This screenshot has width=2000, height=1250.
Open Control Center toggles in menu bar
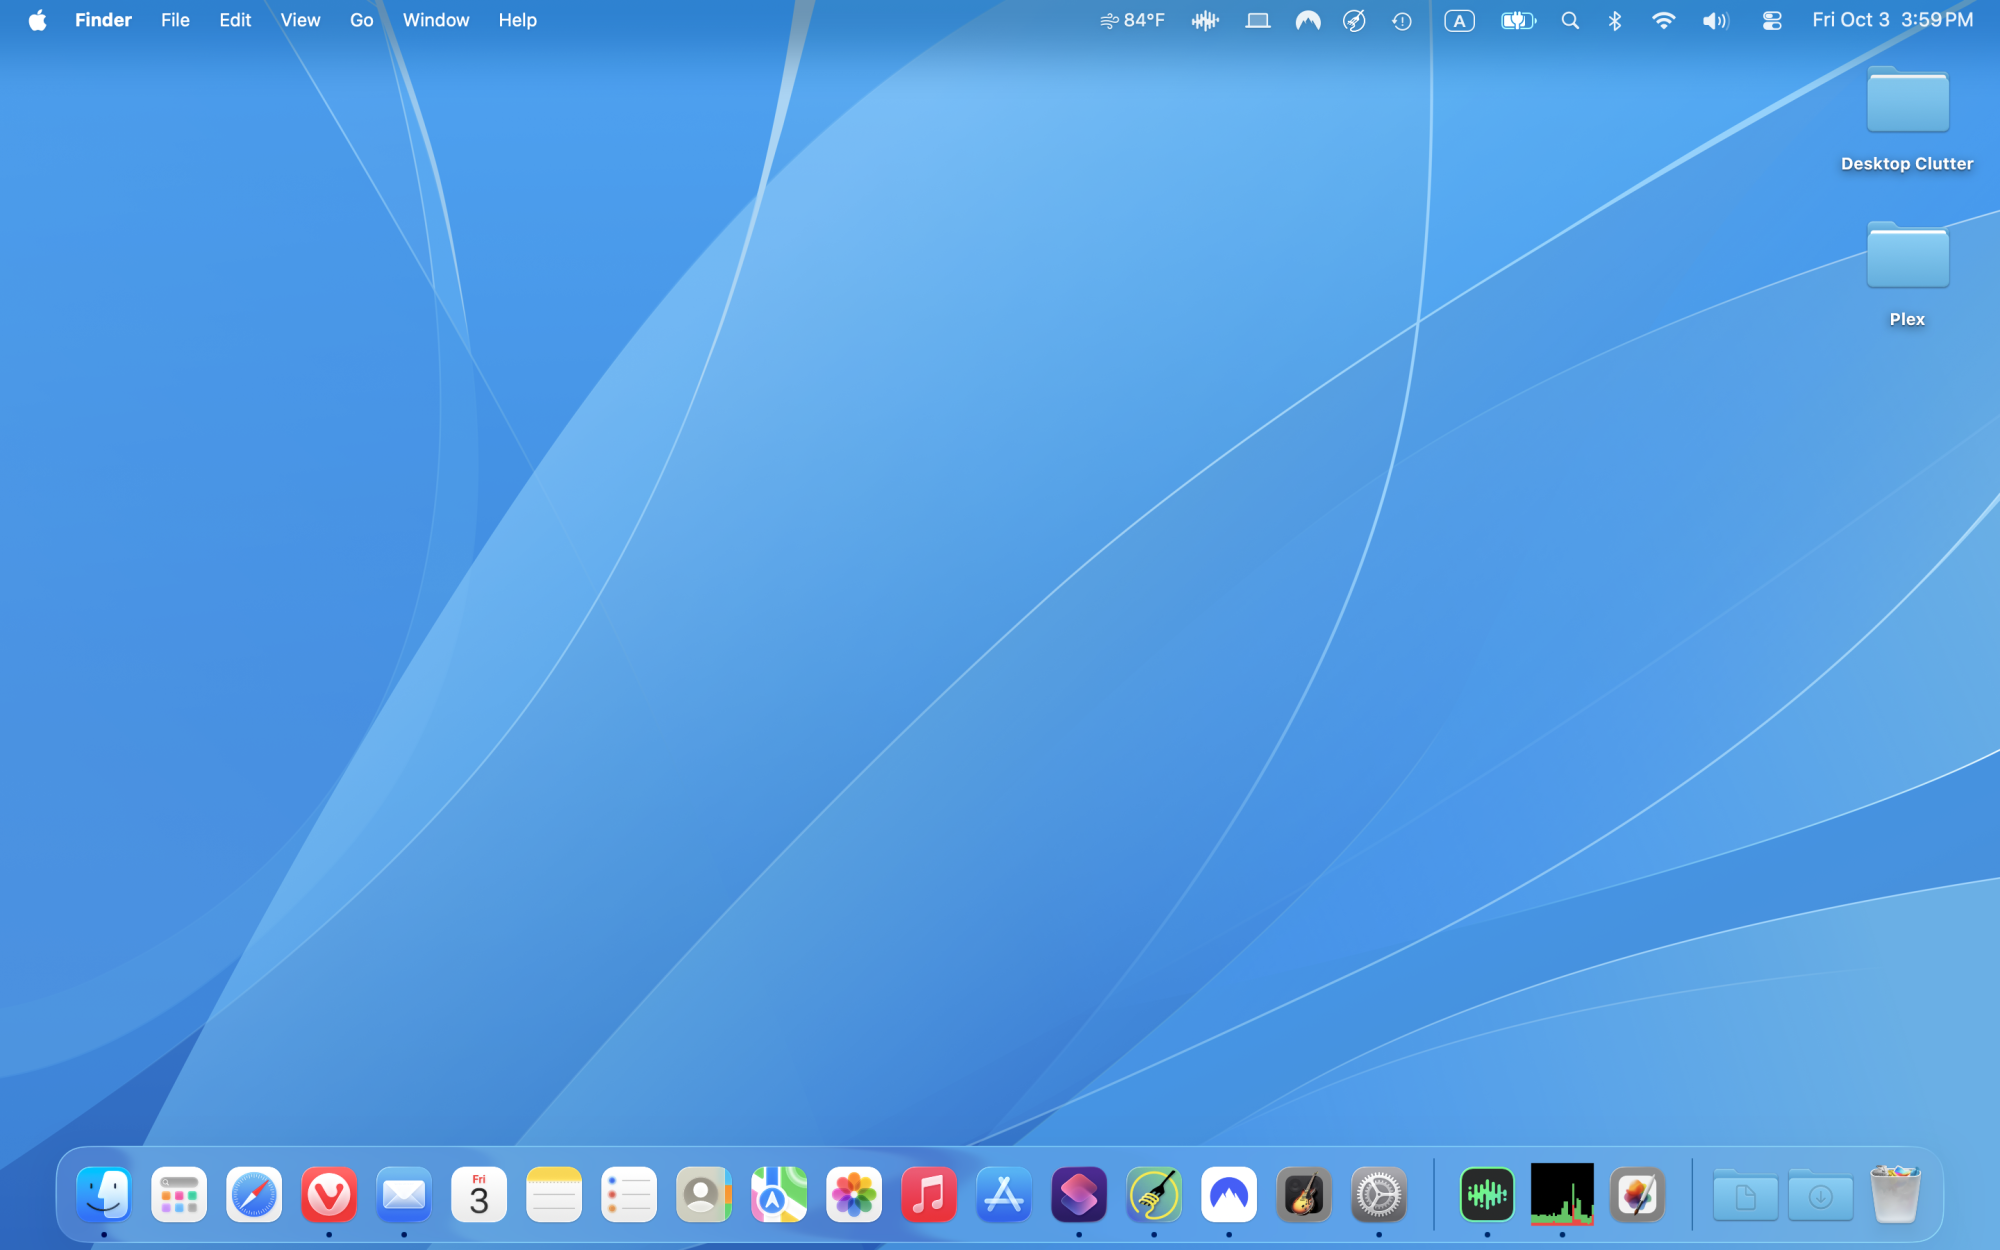point(1771,20)
